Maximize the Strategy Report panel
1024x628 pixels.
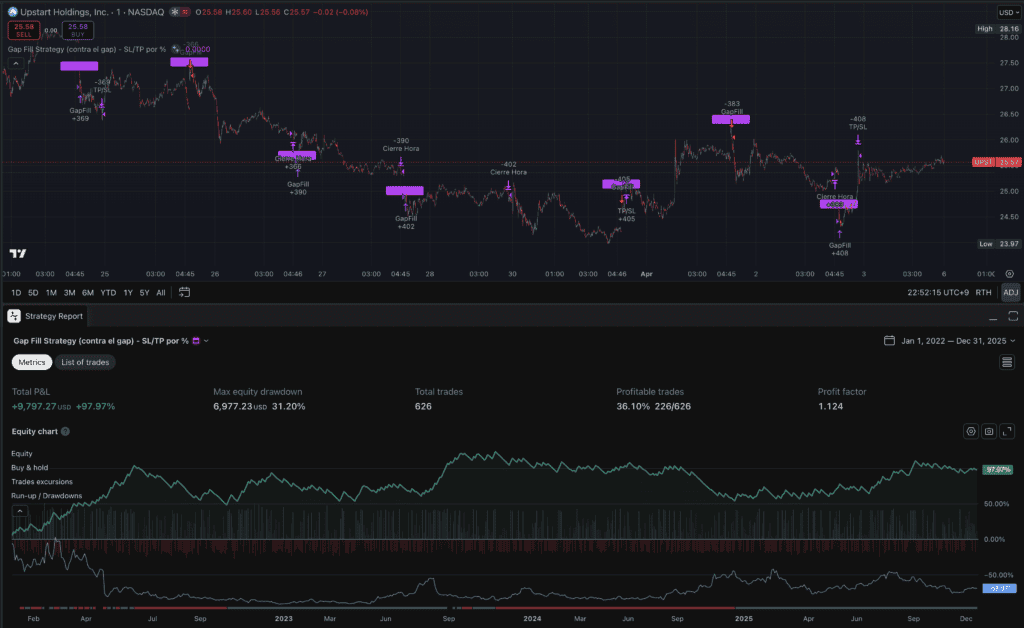1013,316
